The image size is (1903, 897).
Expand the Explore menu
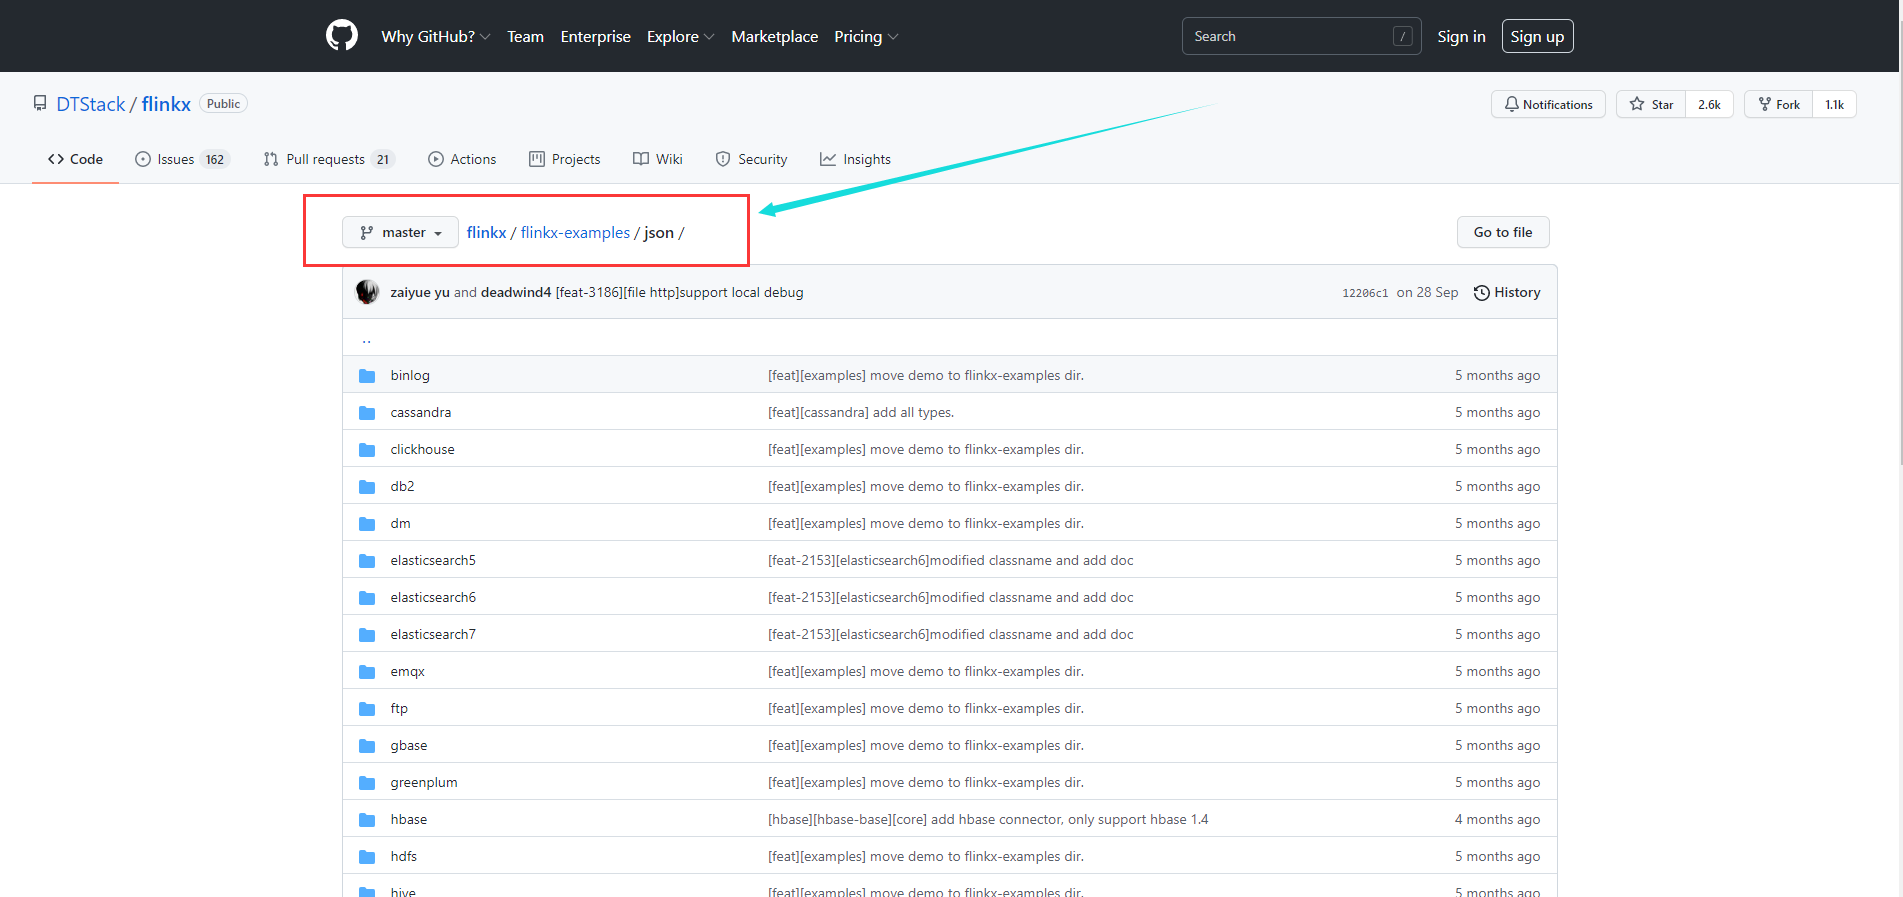pyautogui.click(x=680, y=36)
